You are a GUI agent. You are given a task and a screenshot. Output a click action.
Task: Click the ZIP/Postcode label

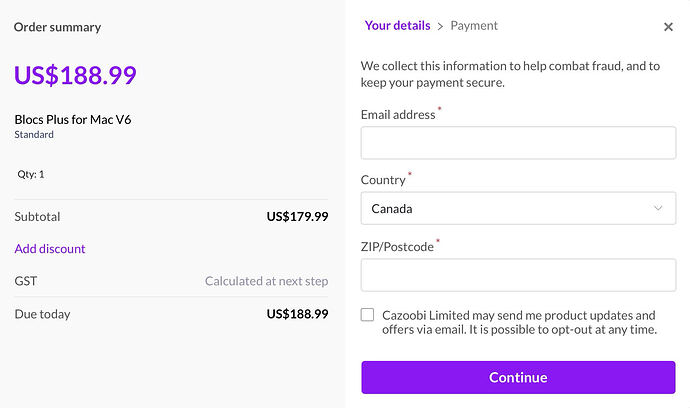pyautogui.click(x=397, y=246)
